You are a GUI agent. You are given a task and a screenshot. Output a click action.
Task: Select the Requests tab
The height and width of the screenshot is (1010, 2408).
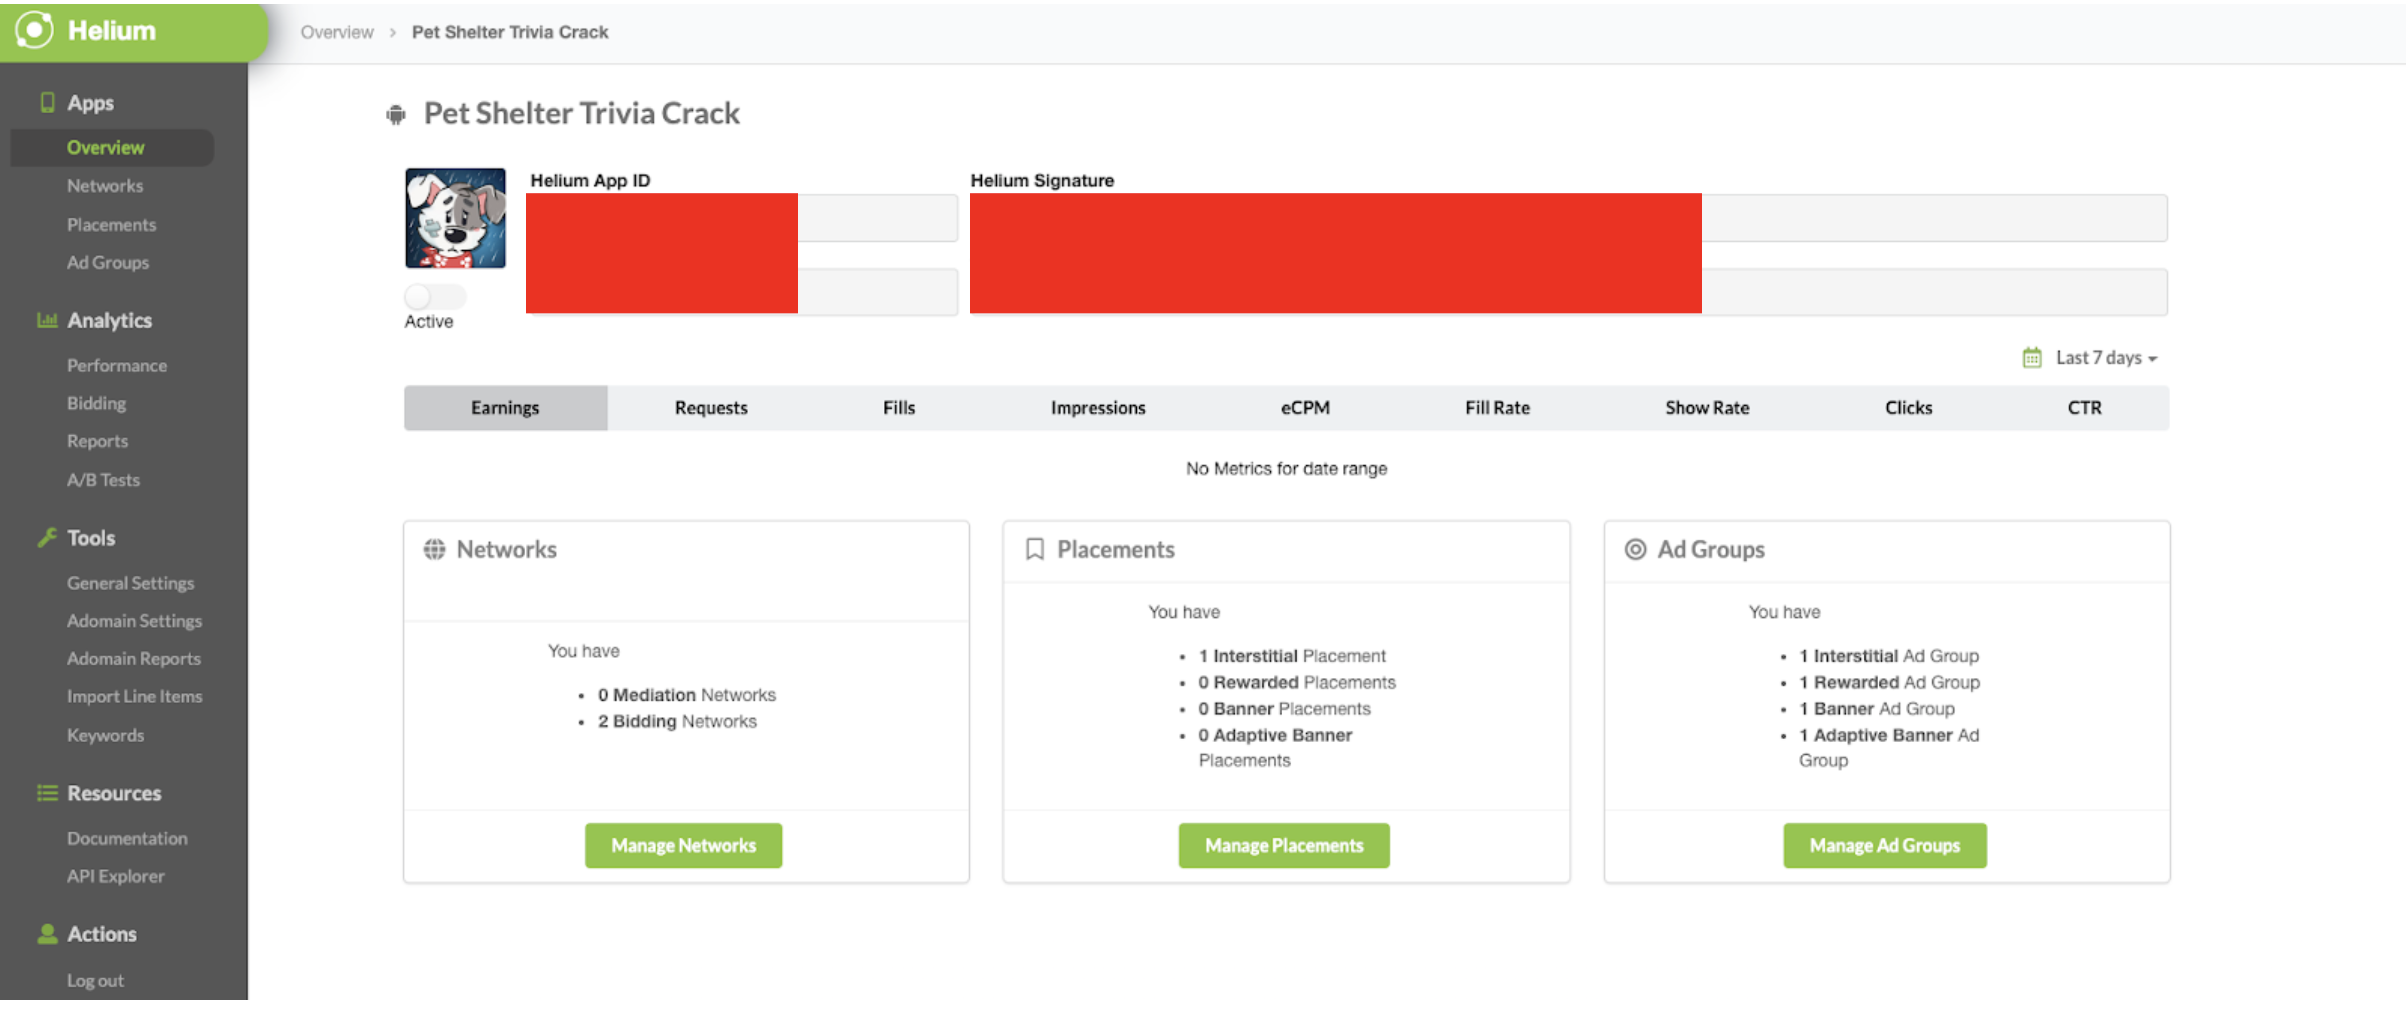[711, 408]
